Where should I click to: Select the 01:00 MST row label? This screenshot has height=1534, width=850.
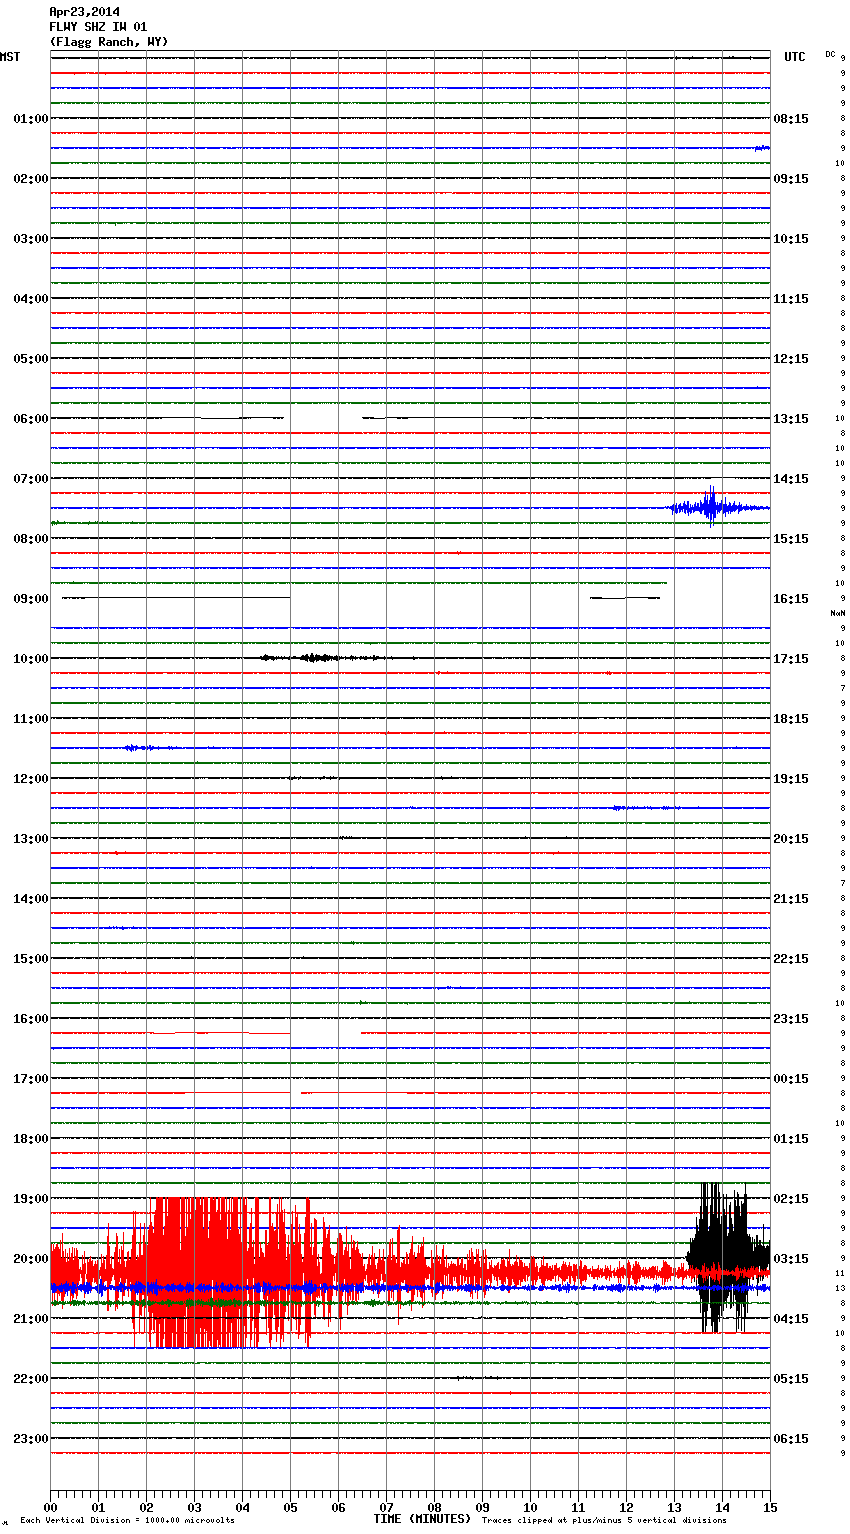[x=30, y=119]
